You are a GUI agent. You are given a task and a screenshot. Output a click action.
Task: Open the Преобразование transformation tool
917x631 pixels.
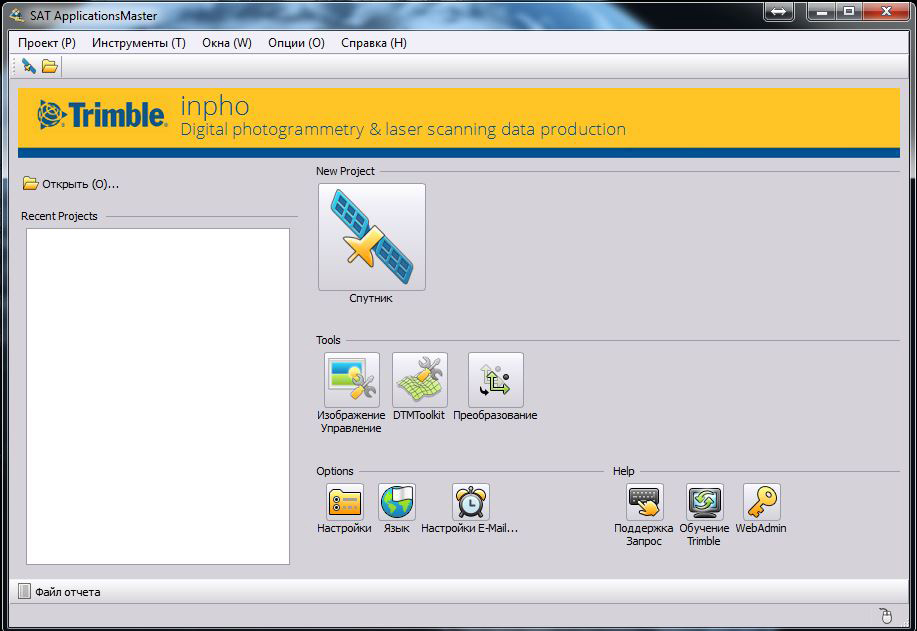[496, 380]
